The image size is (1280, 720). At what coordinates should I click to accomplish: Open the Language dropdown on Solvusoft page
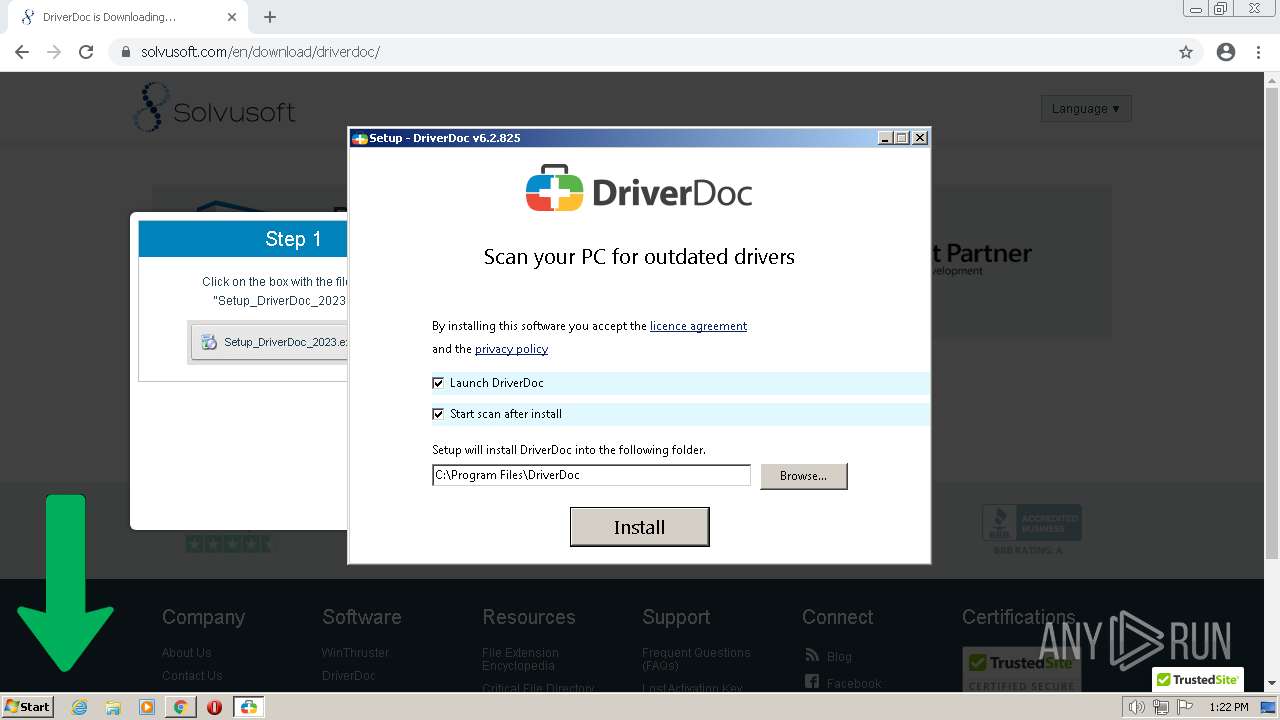click(x=1086, y=108)
